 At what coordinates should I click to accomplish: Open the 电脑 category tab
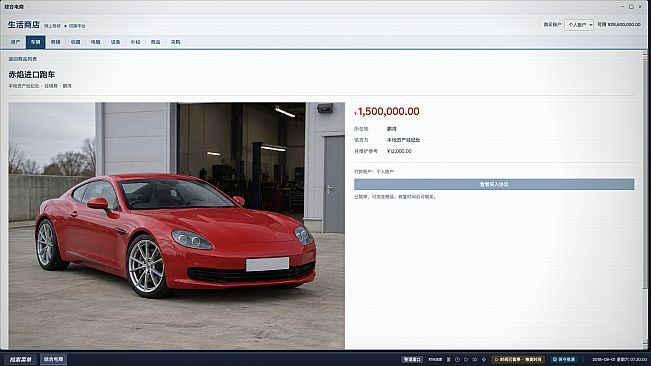click(95, 42)
